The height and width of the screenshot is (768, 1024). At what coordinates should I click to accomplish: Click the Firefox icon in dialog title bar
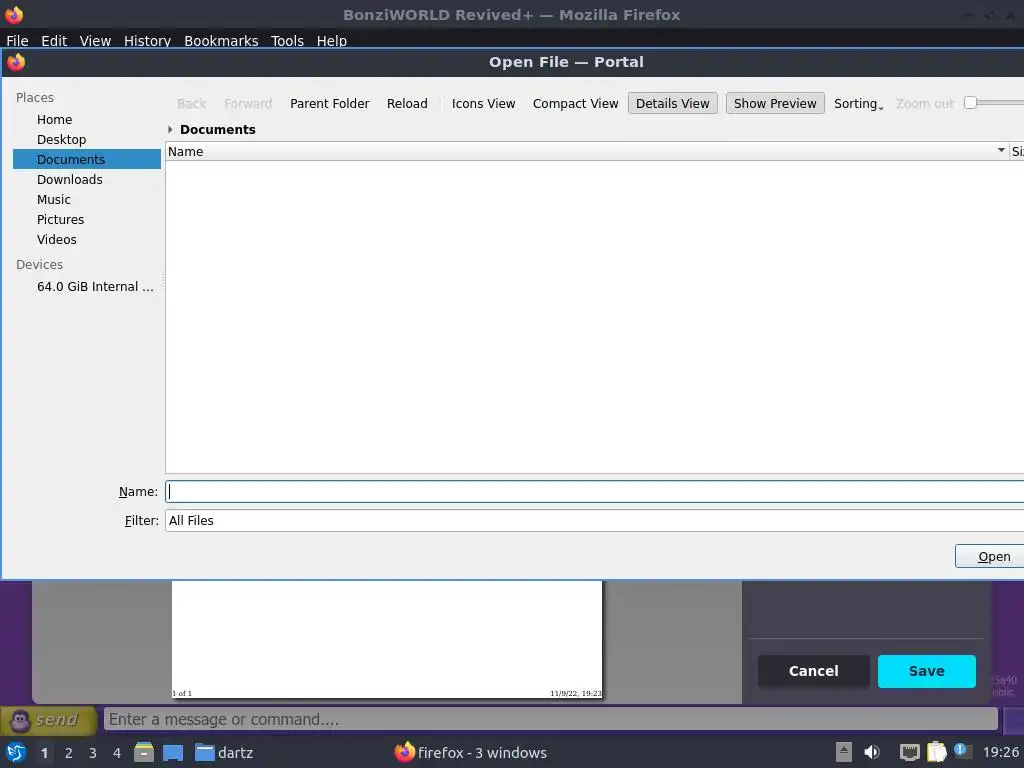(x=16, y=62)
